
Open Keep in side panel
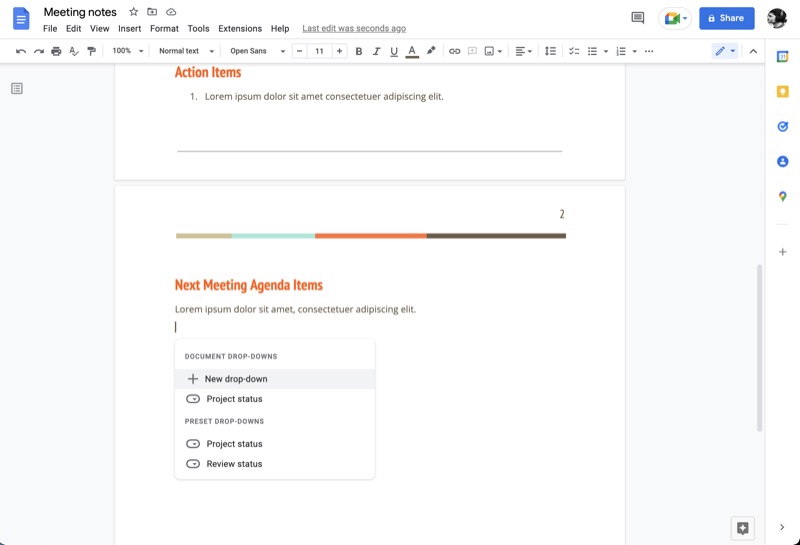783,91
